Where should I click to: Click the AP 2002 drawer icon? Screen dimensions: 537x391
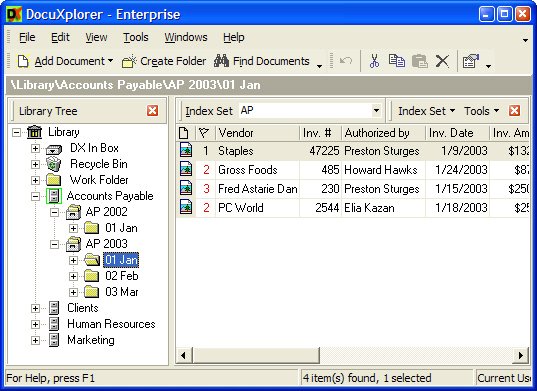point(73,212)
